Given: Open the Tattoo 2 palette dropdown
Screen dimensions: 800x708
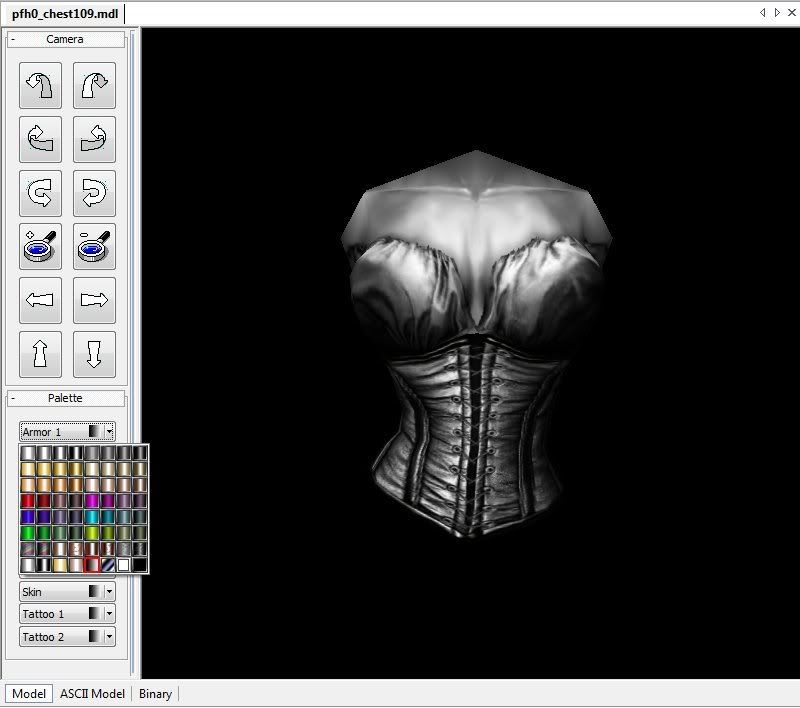Looking at the screenshot, I should (x=109, y=637).
